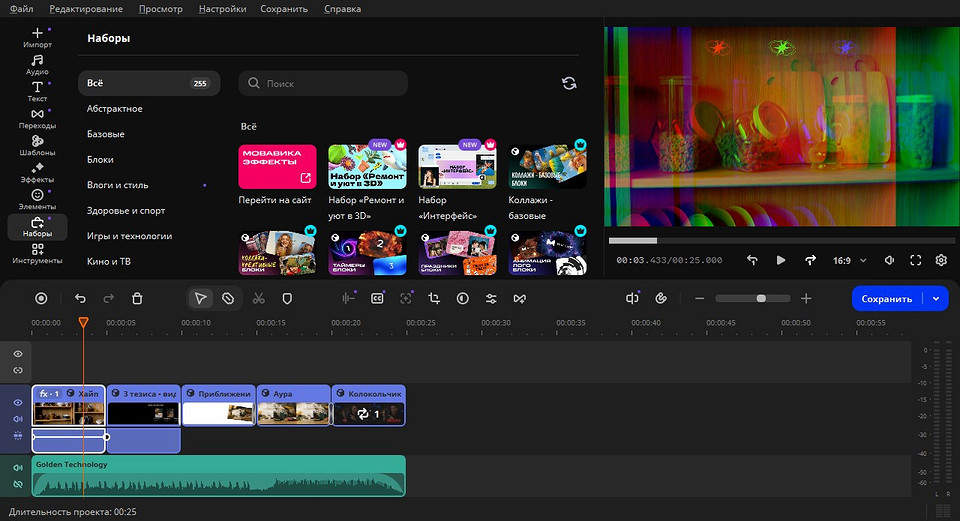The width and height of the screenshot is (960, 521).
Task: Open the Редактирование menu
Action: 86,9
